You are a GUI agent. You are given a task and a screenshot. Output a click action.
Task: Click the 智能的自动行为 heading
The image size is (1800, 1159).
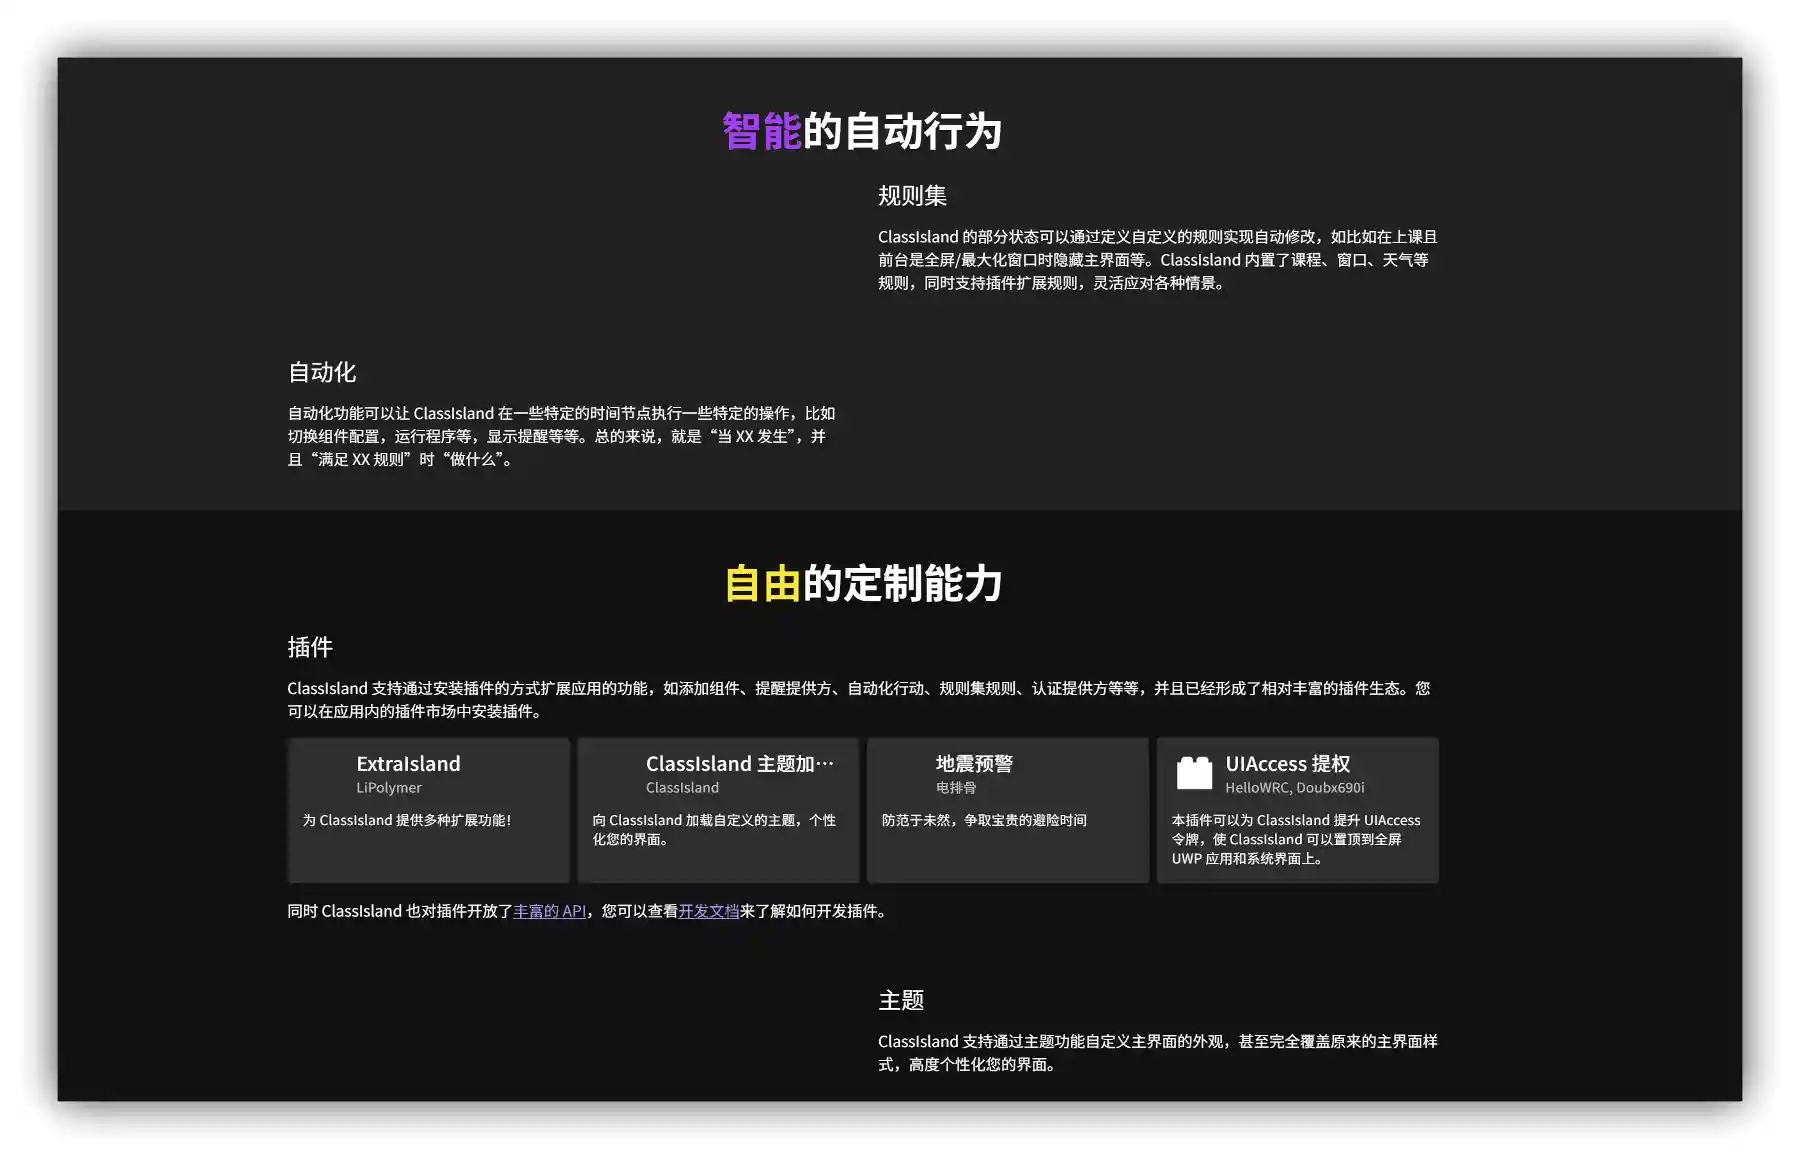coord(862,131)
